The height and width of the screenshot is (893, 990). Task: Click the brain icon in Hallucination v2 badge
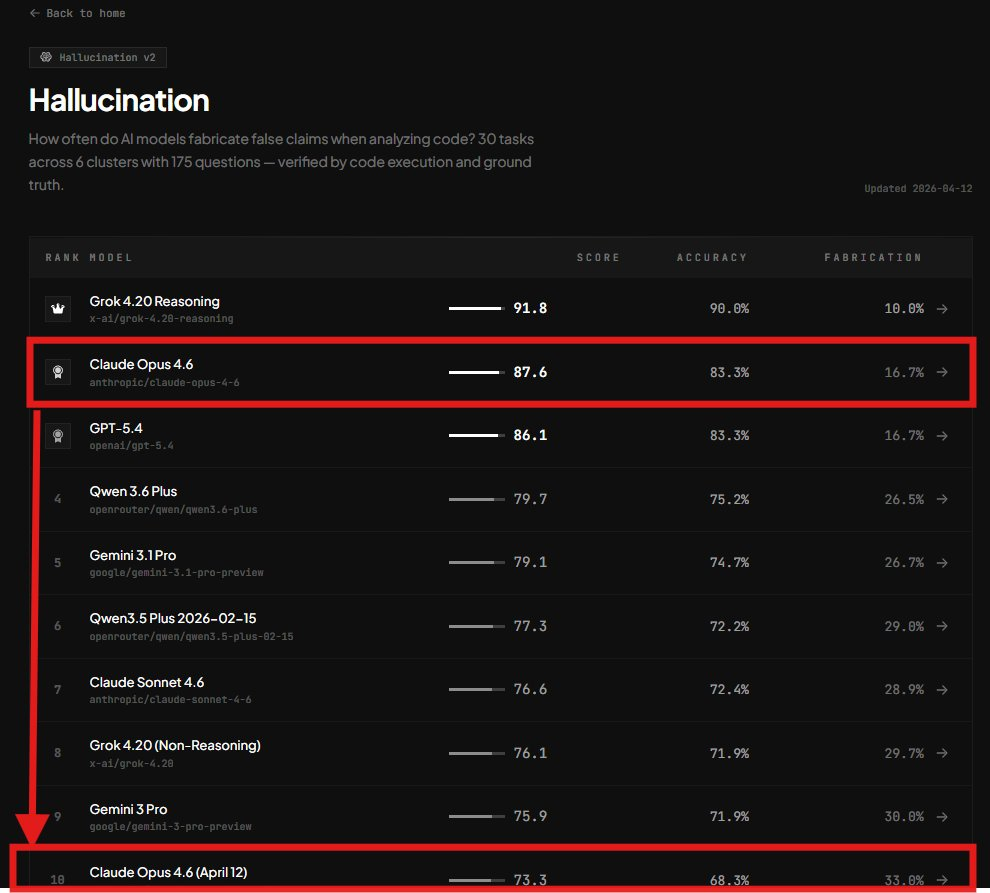pos(46,57)
